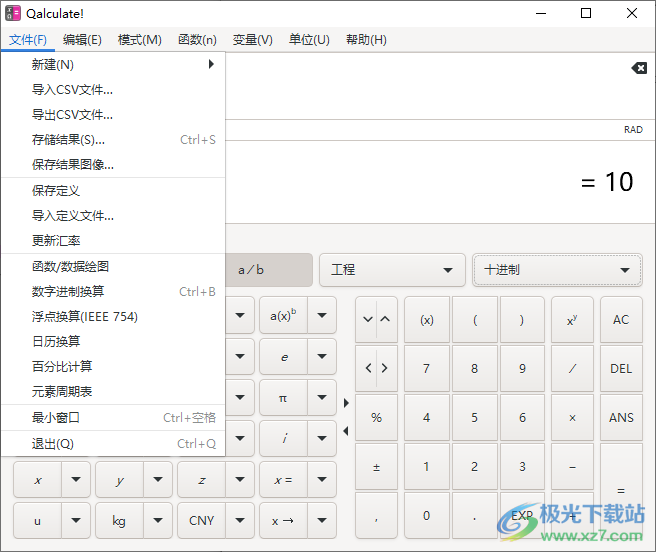
Task: Click the AC clear key
Action: click(621, 320)
